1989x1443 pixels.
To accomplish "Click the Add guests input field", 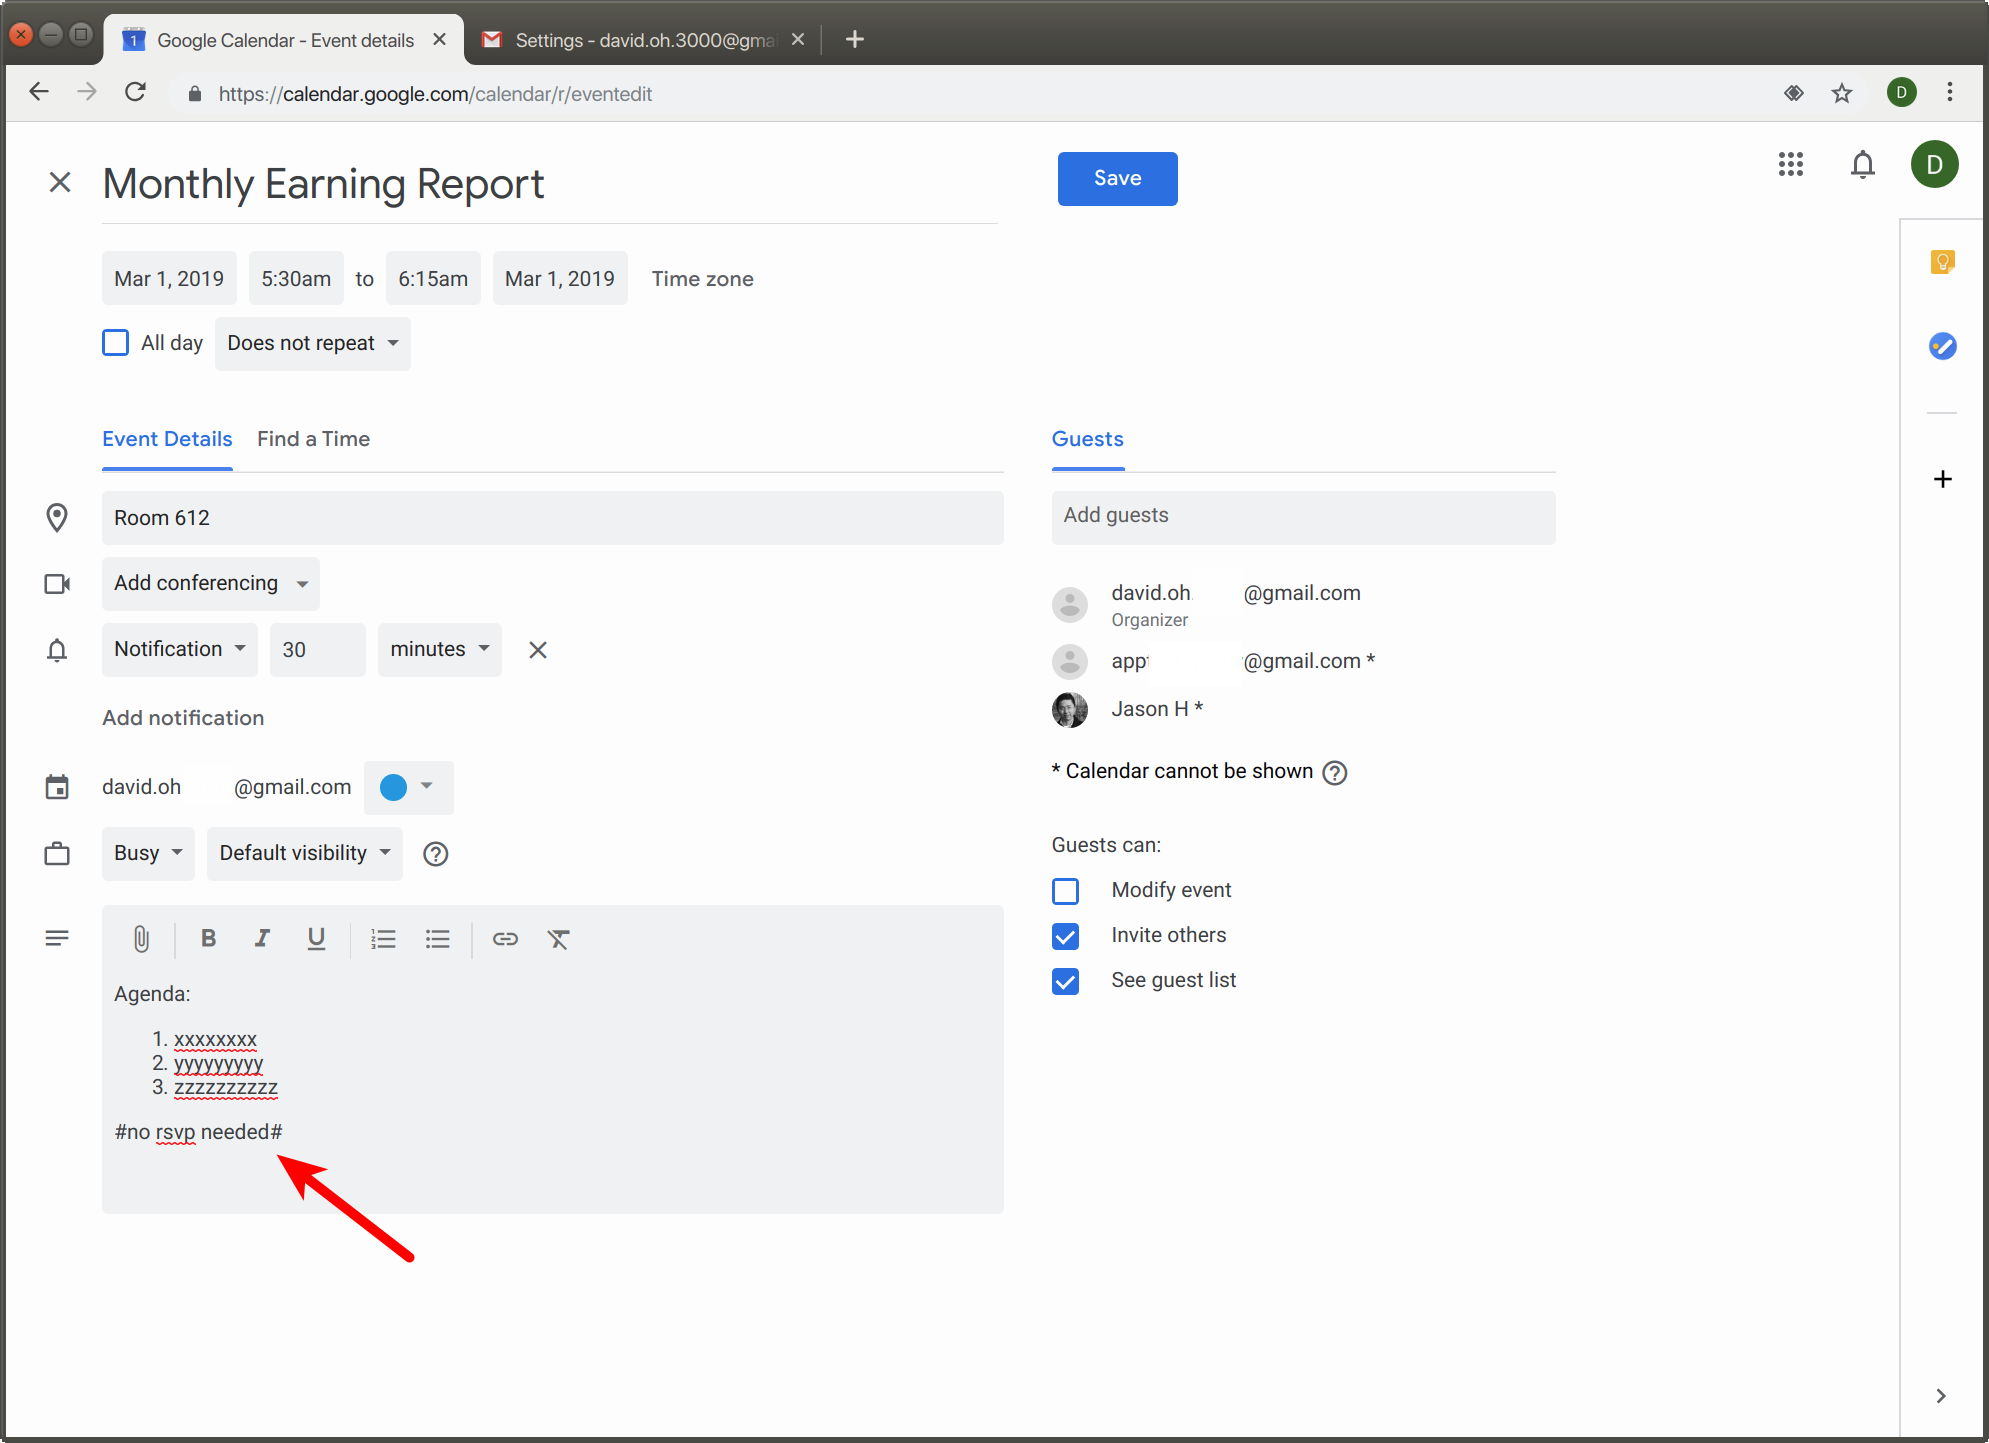I will (x=1299, y=516).
